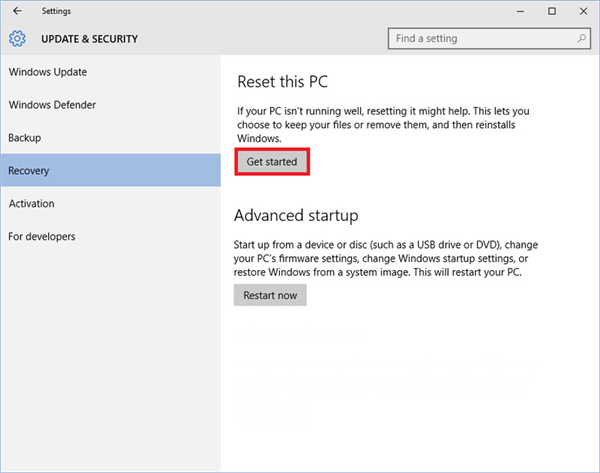Click the back arrow in the title bar

17,11
